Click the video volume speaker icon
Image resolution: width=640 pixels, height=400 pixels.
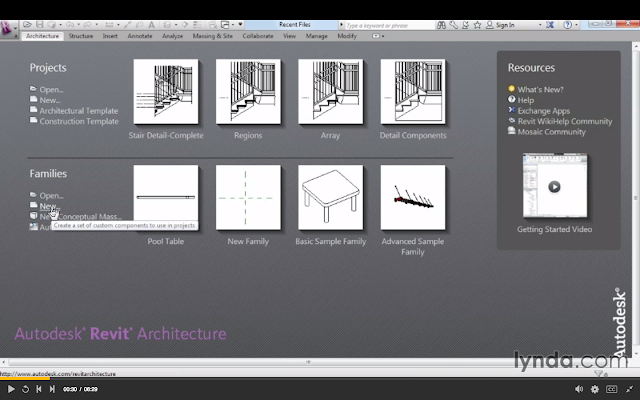pos(579,389)
